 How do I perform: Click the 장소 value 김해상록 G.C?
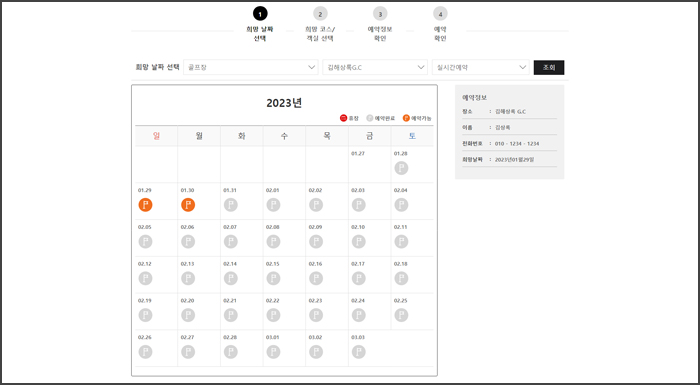coord(510,112)
